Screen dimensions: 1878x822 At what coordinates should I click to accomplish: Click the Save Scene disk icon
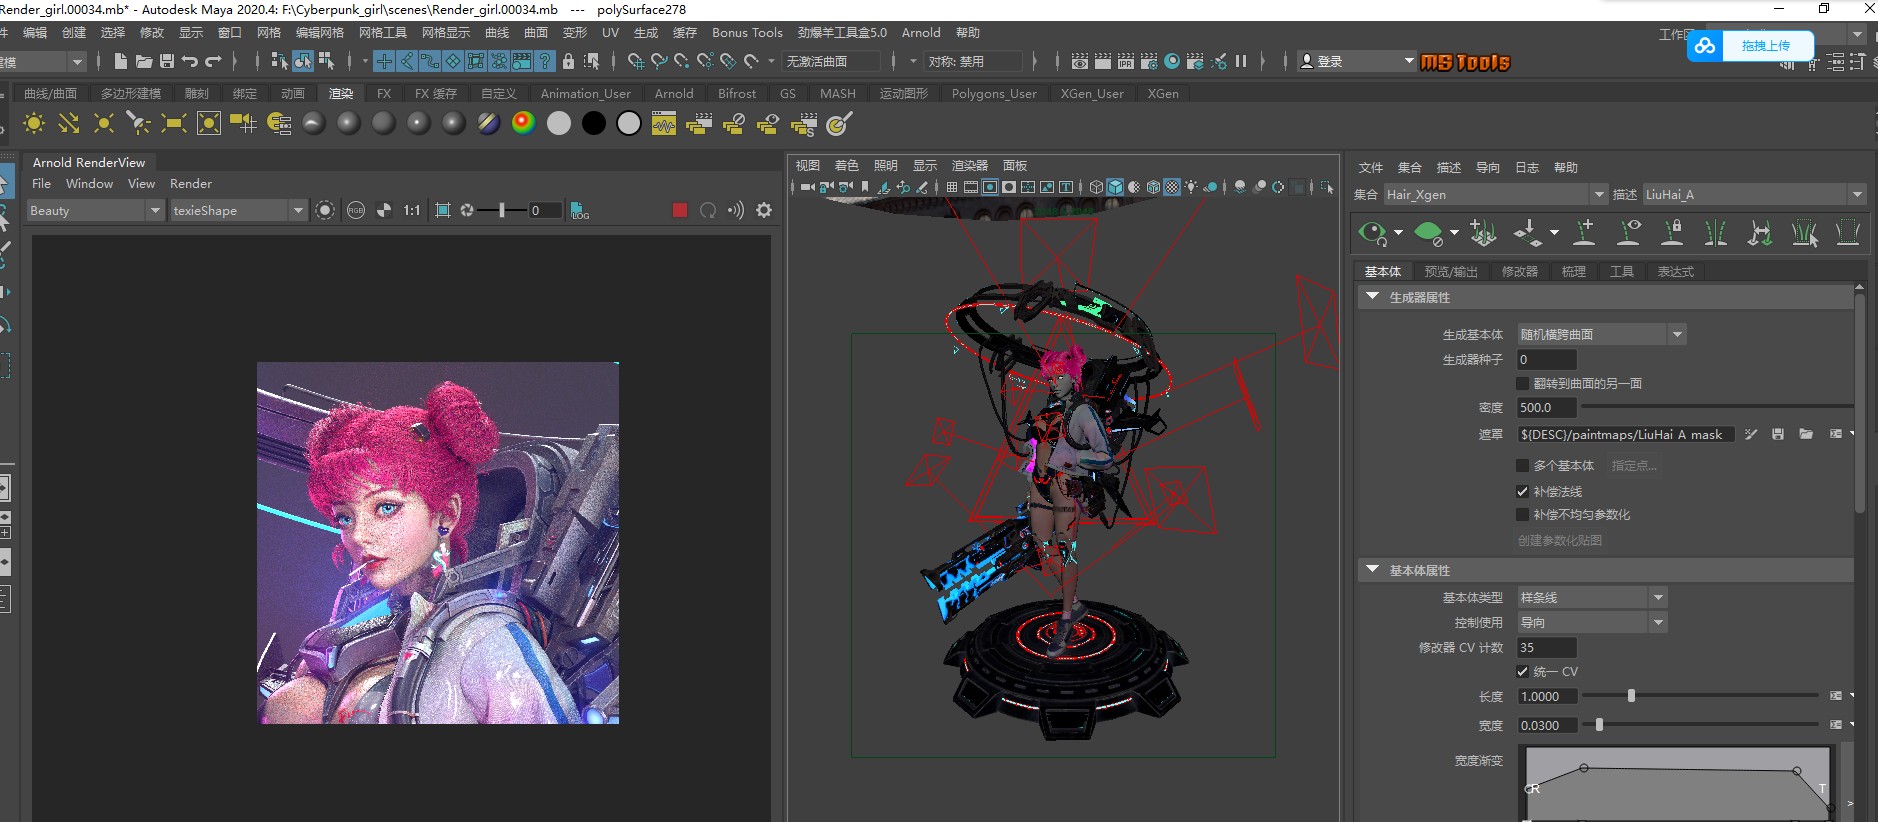pos(167,61)
